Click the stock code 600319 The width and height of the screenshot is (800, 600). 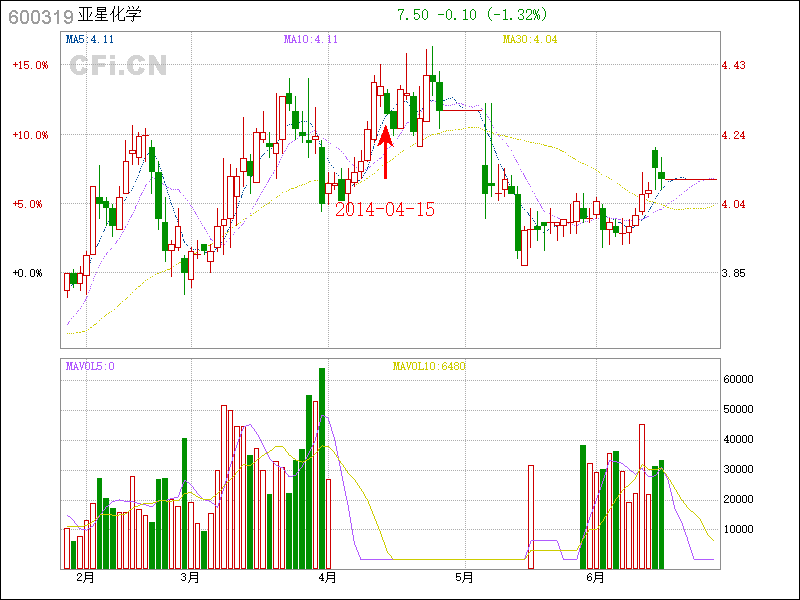point(41,17)
